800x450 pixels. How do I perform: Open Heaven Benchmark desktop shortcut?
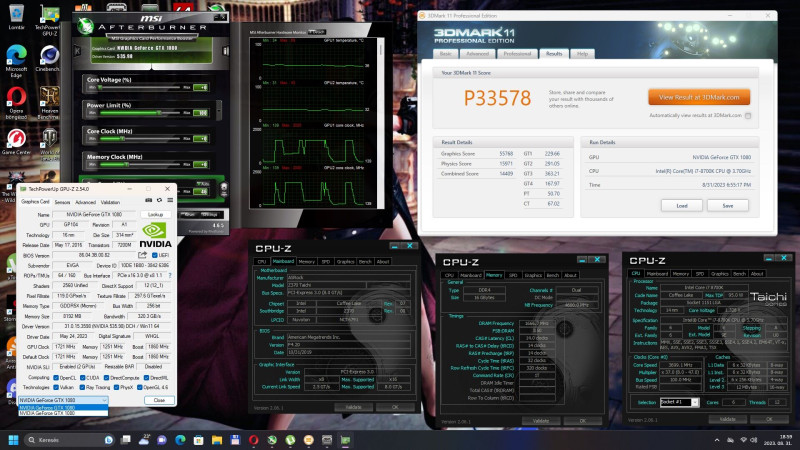tap(49, 103)
